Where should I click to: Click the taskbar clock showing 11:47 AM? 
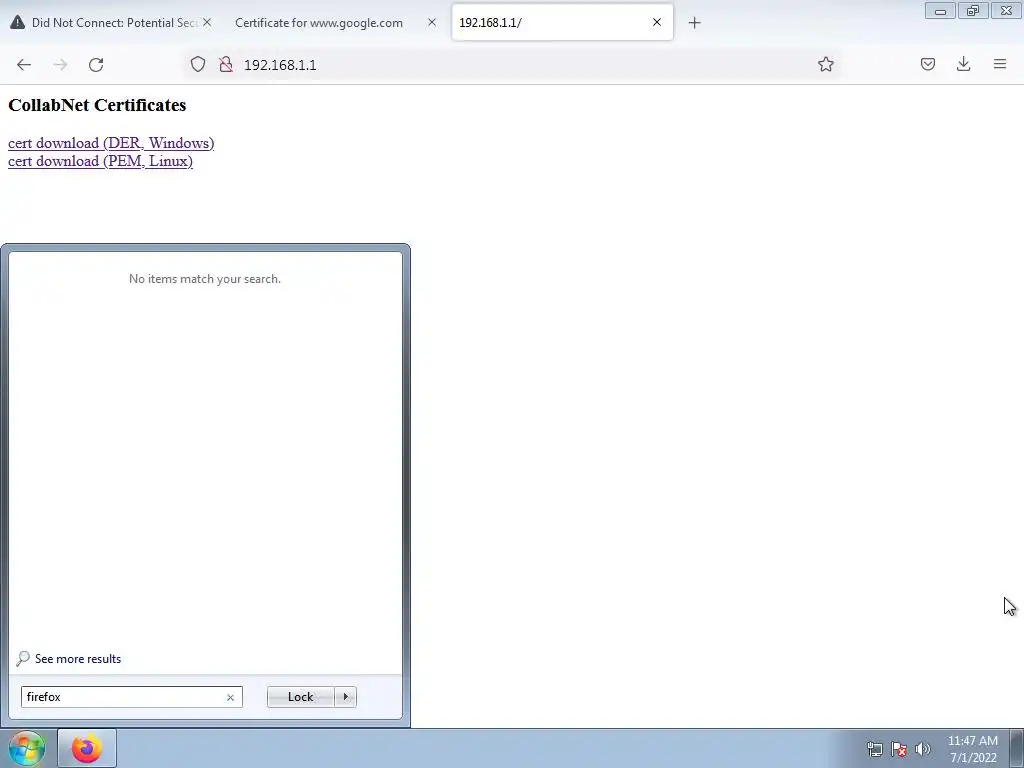click(972, 749)
